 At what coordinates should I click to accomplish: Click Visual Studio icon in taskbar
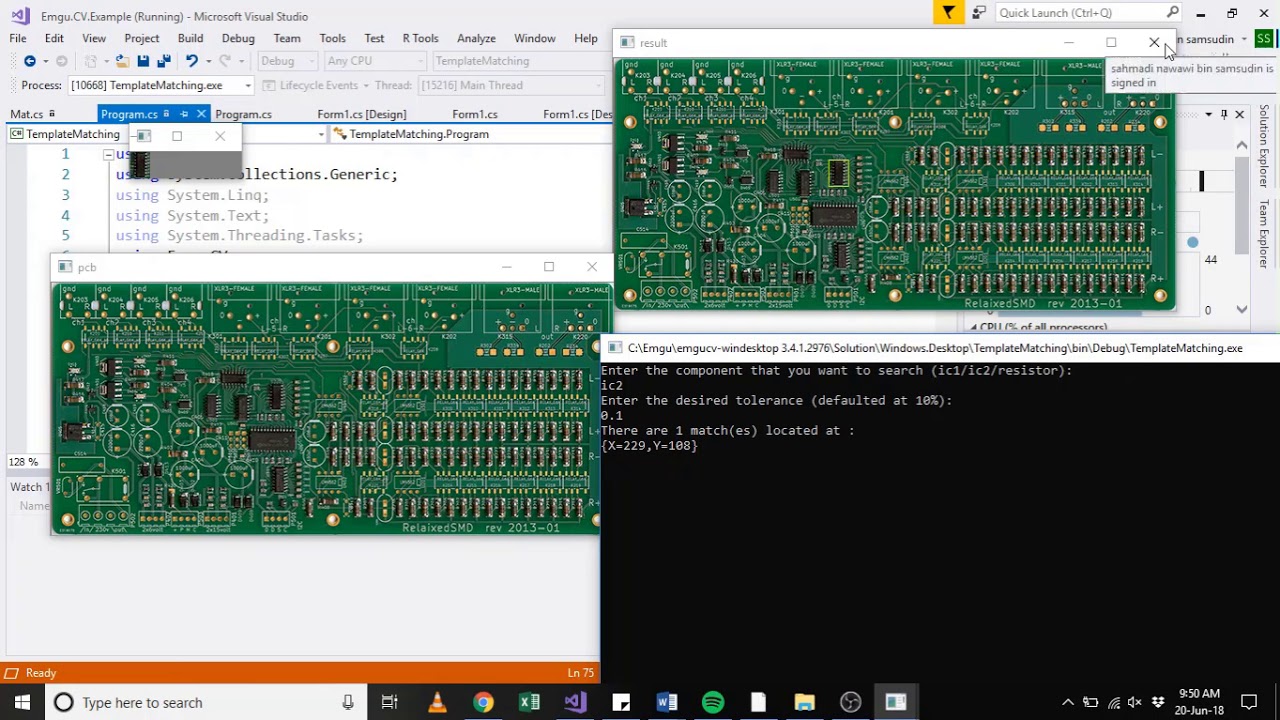tap(575, 702)
